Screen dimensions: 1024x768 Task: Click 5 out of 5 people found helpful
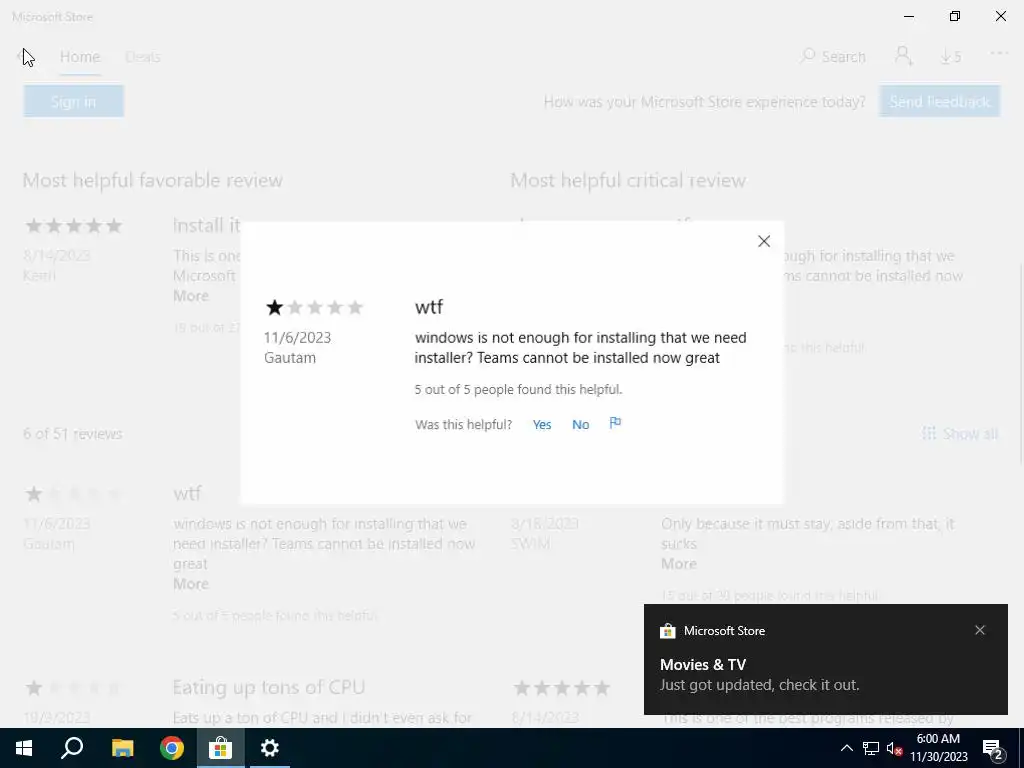(x=518, y=389)
